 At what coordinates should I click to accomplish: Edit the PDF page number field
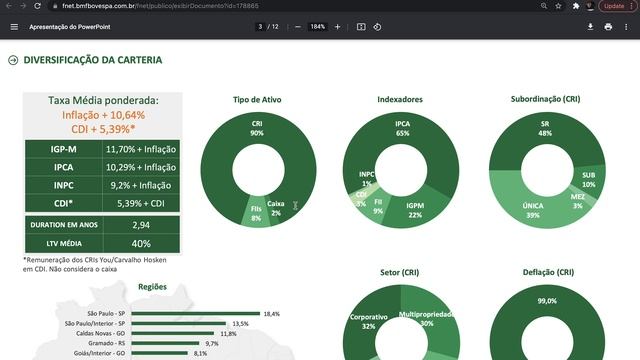point(260,27)
